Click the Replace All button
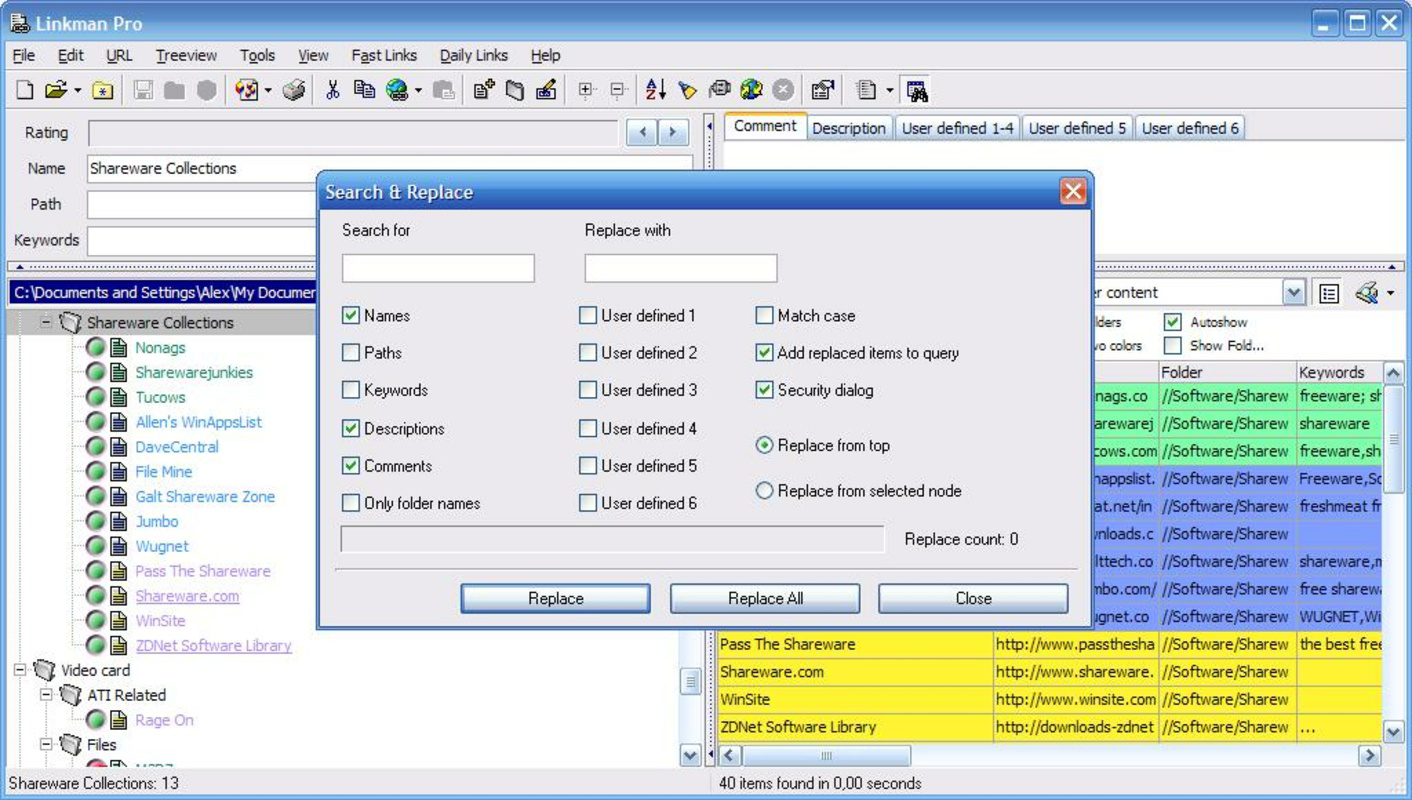Image resolution: width=1412 pixels, height=800 pixels. [765, 598]
